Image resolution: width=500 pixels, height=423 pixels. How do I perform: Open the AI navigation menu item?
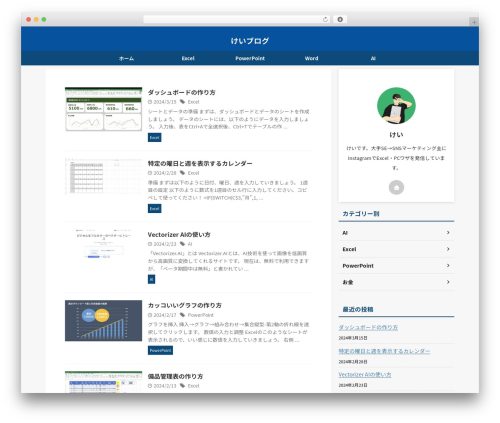pos(373,58)
